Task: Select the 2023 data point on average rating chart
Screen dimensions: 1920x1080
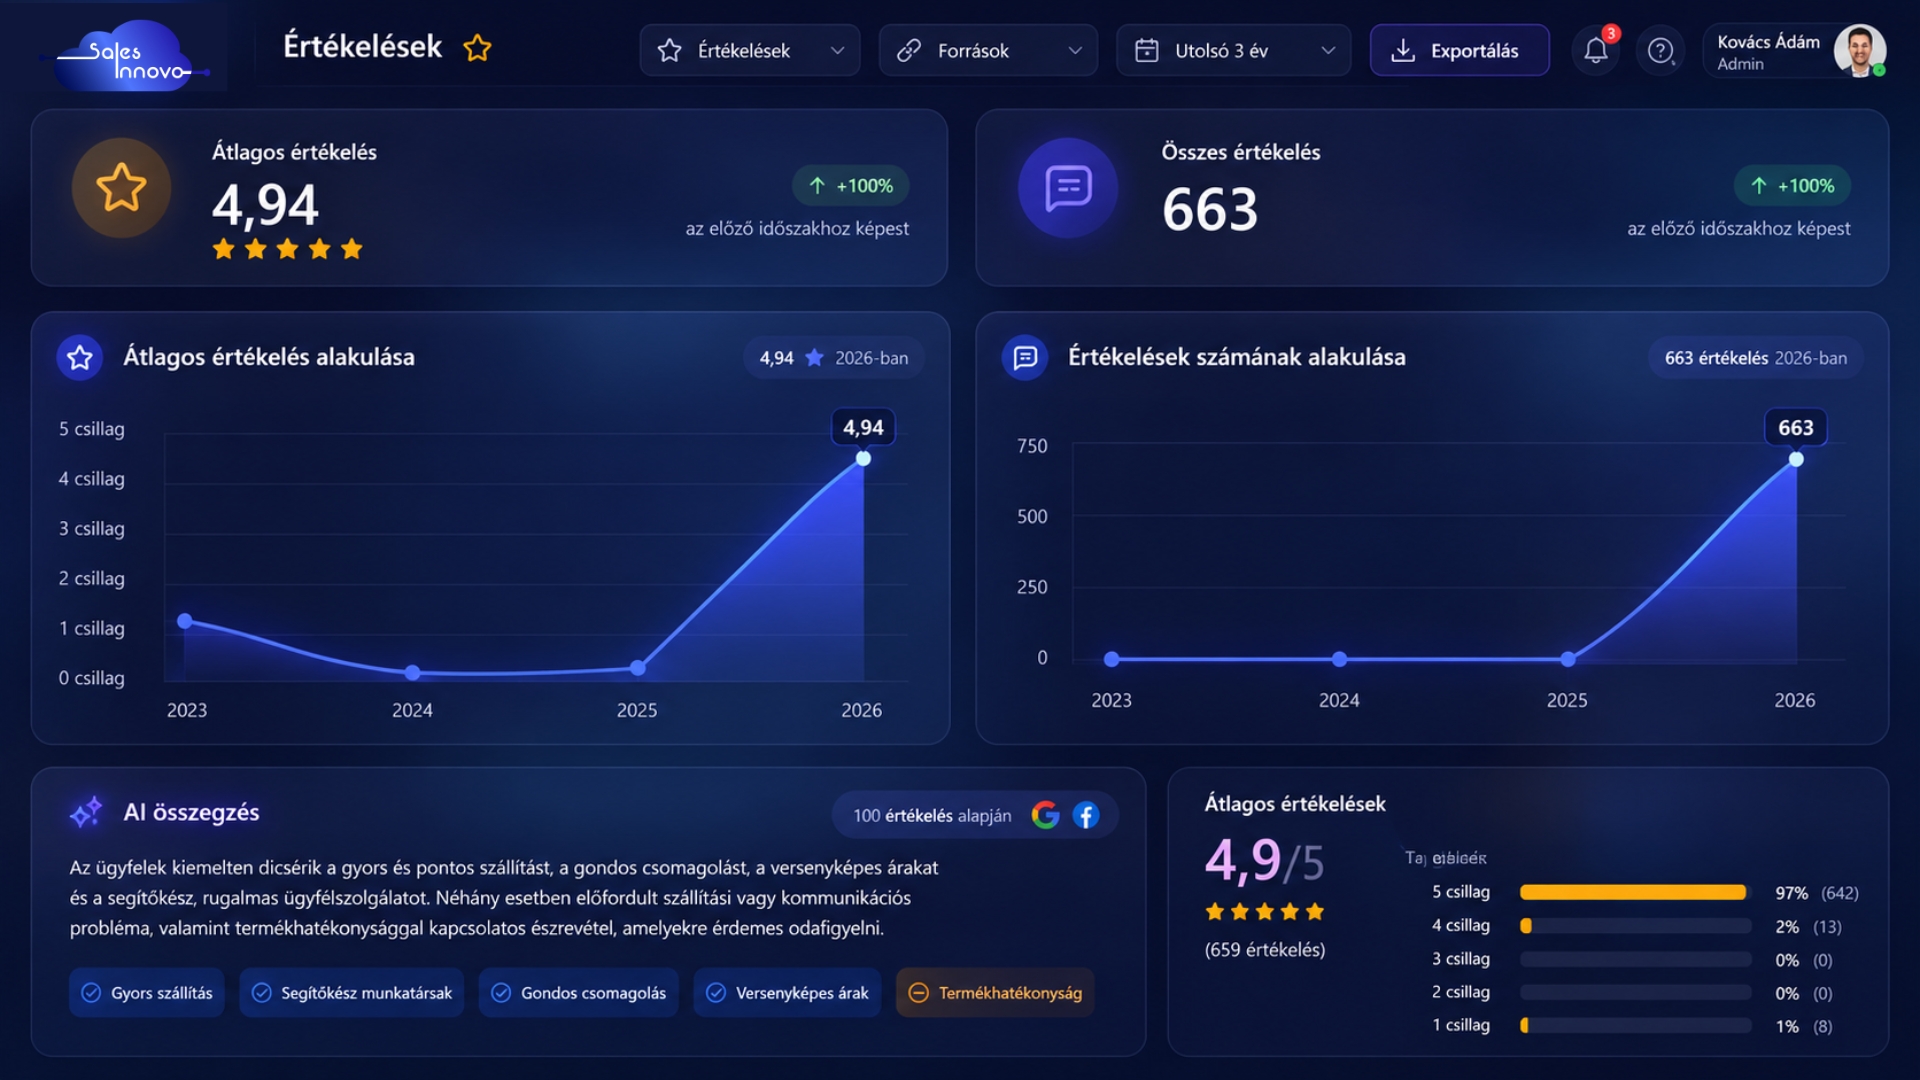Action: pyautogui.click(x=185, y=621)
